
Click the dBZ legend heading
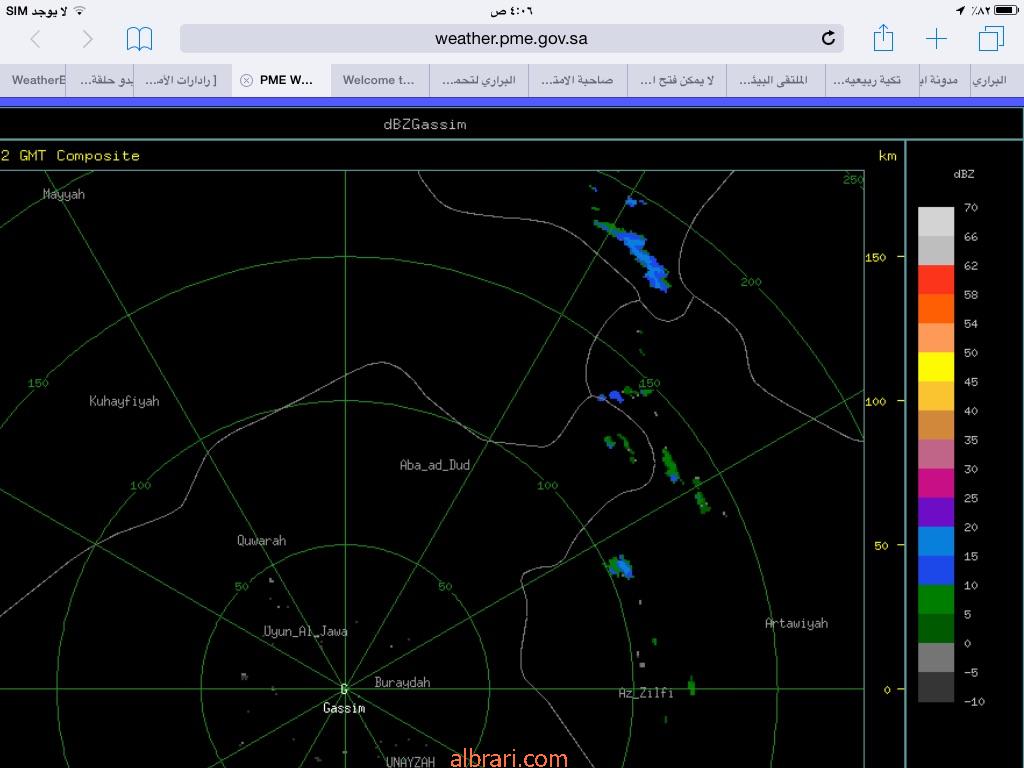point(963,174)
